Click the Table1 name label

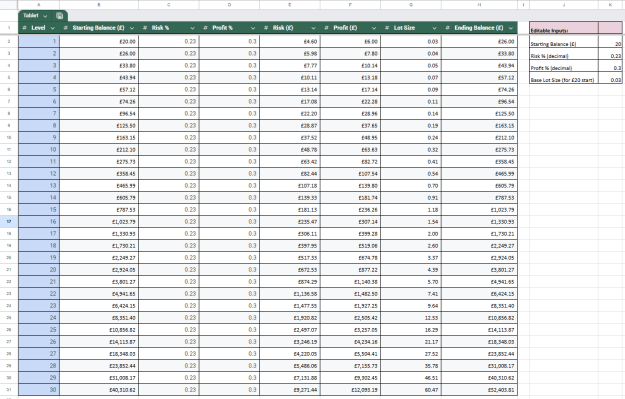31,16
